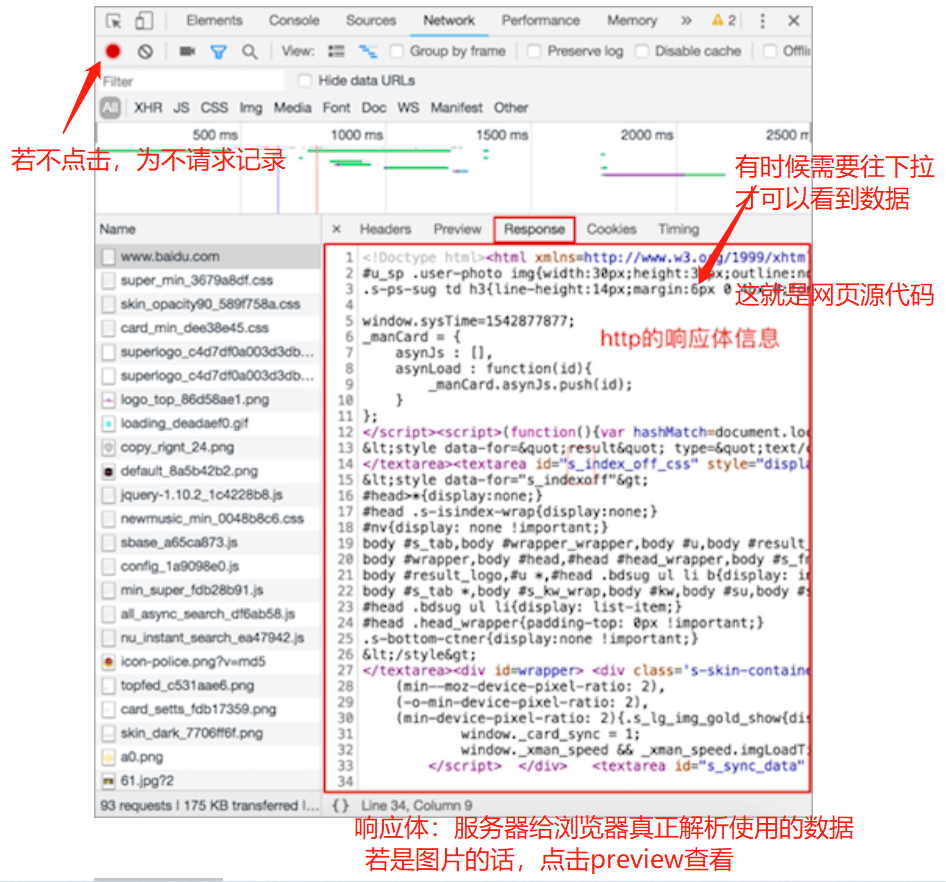Open network search with magnifier icon
This screenshot has height=882, width=946.
click(x=250, y=52)
